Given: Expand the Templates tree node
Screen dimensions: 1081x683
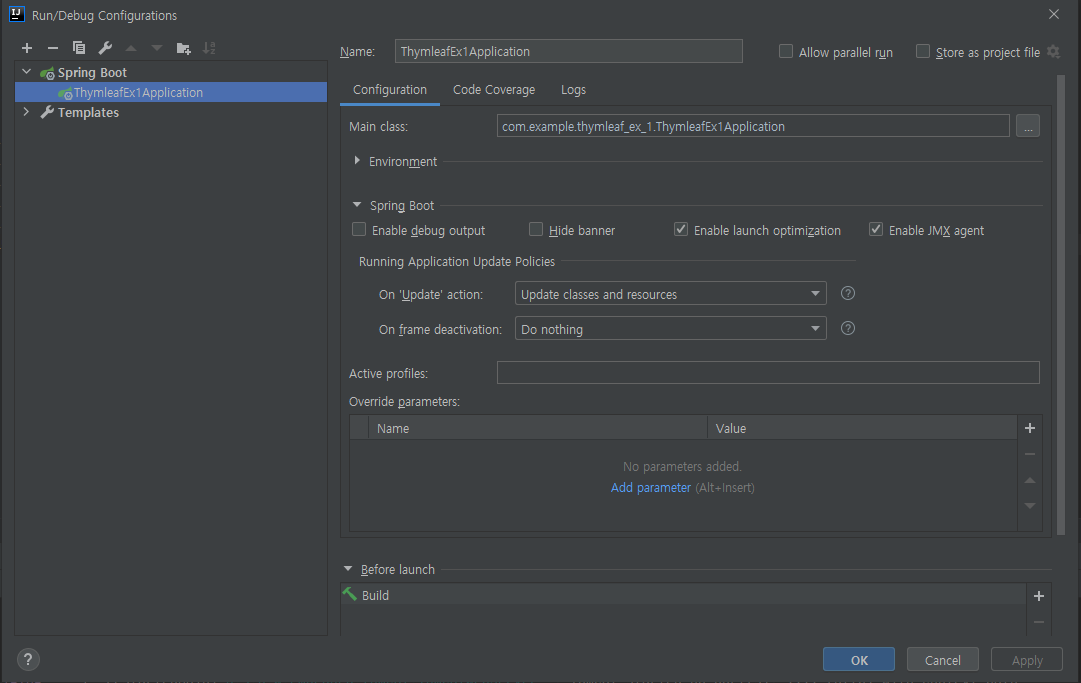Looking at the screenshot, I should (x=26, y=112).
